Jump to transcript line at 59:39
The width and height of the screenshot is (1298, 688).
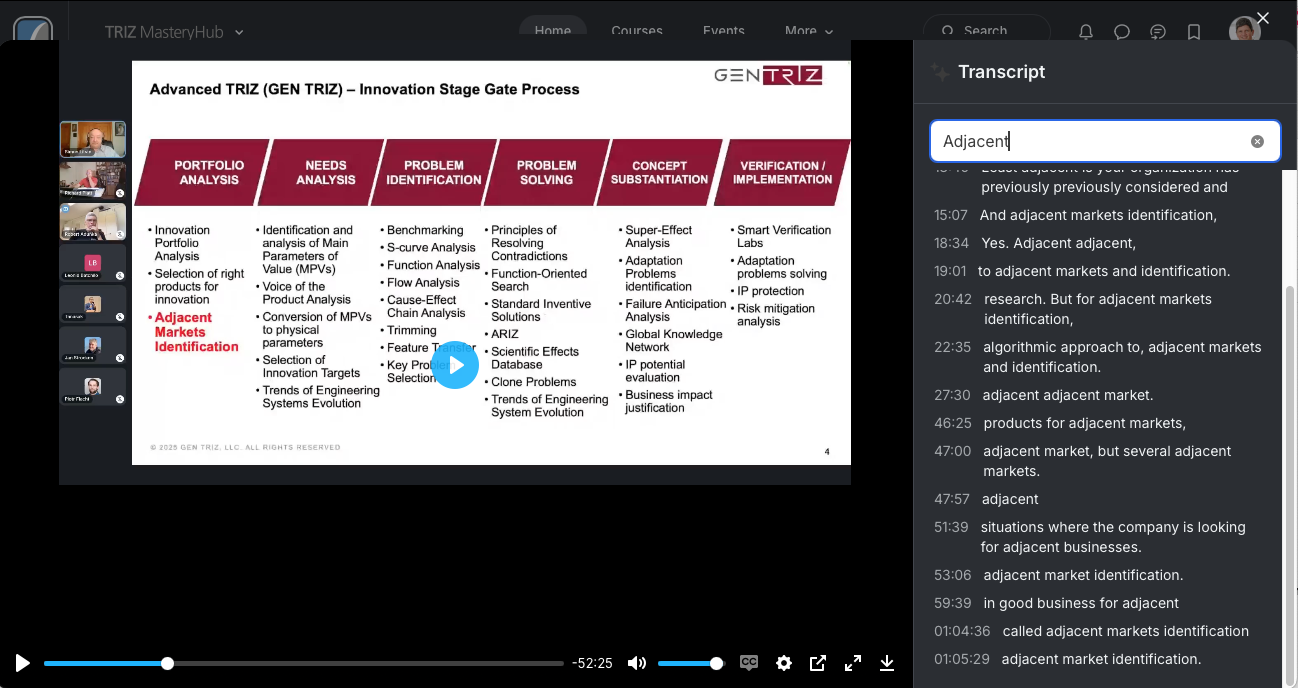(x=1098, y=603)
